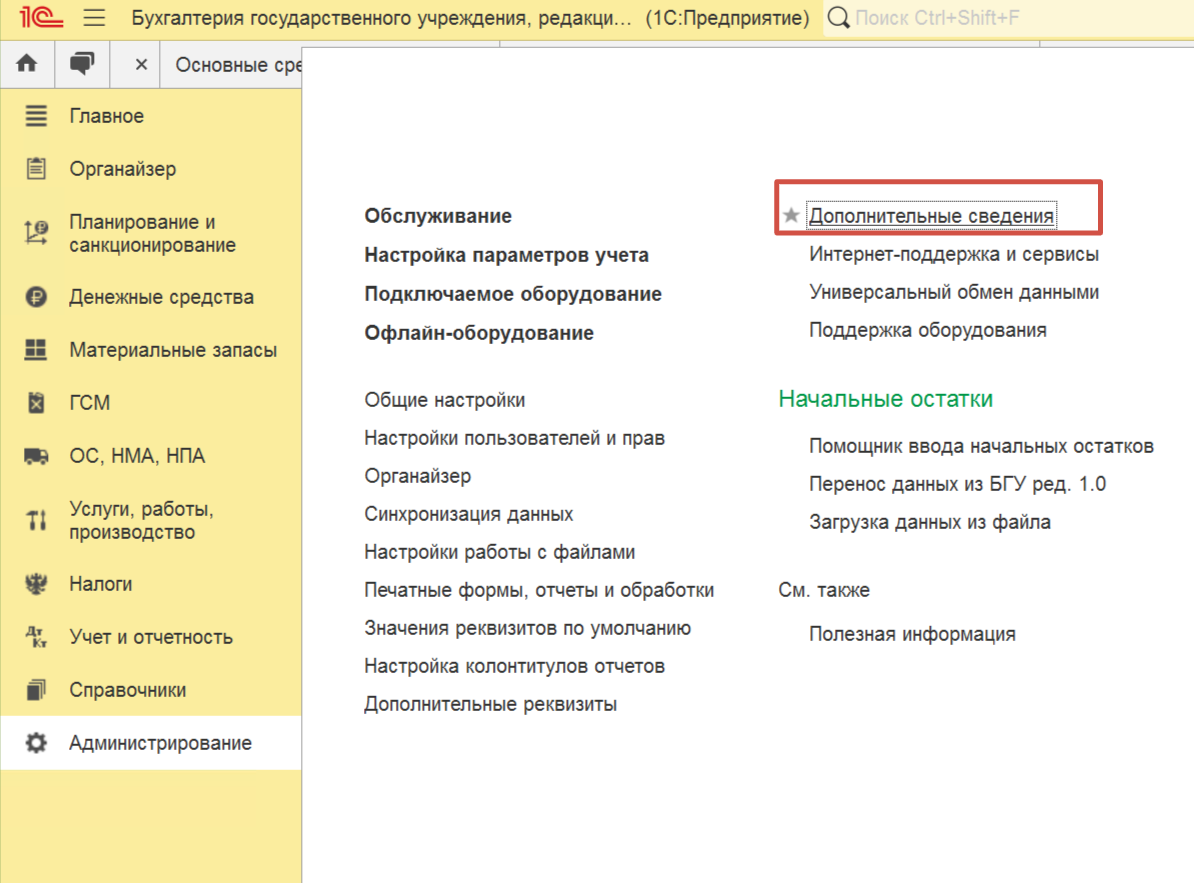Open Значения реквизитов по умолчанию
Screen dimensions: 1194x883
coord(528,628)
